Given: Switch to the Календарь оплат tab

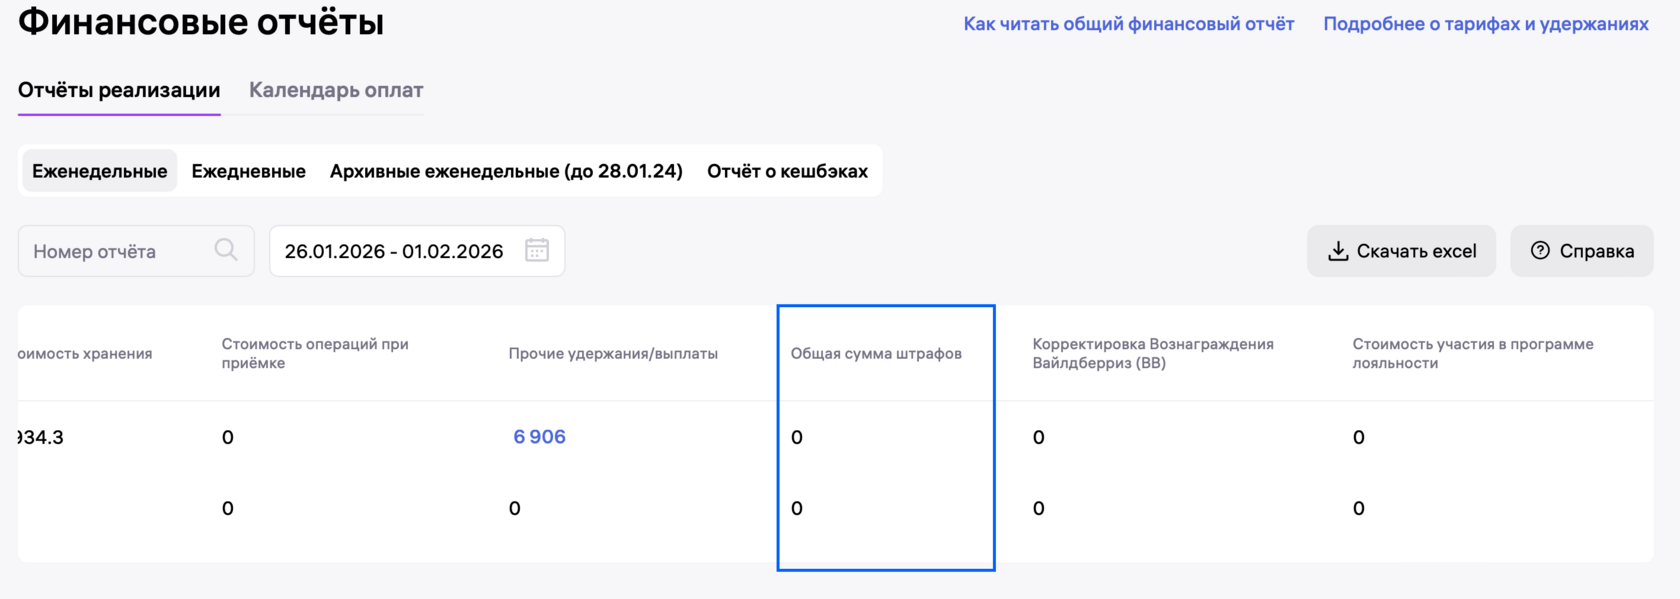Looking at the screenshot, I should [x=336, y=90].
